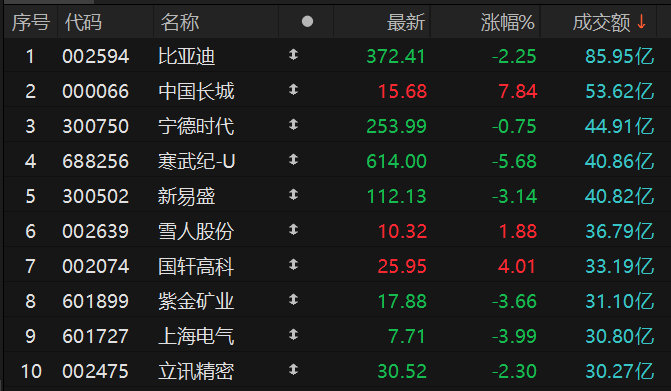Click the up-down arrow icon for 雪人股份

coord(293,230)
